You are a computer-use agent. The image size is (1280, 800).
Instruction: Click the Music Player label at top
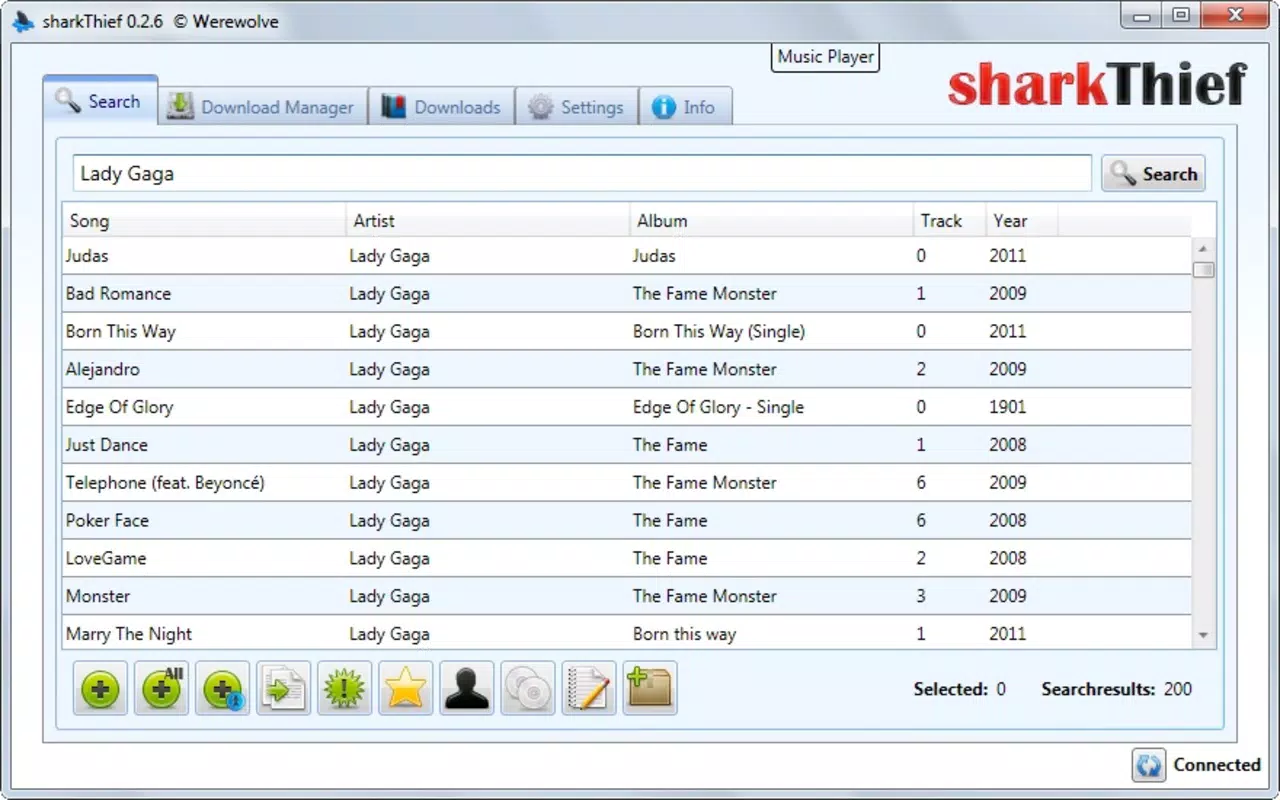pyautogui.click(x=826, y=57)
